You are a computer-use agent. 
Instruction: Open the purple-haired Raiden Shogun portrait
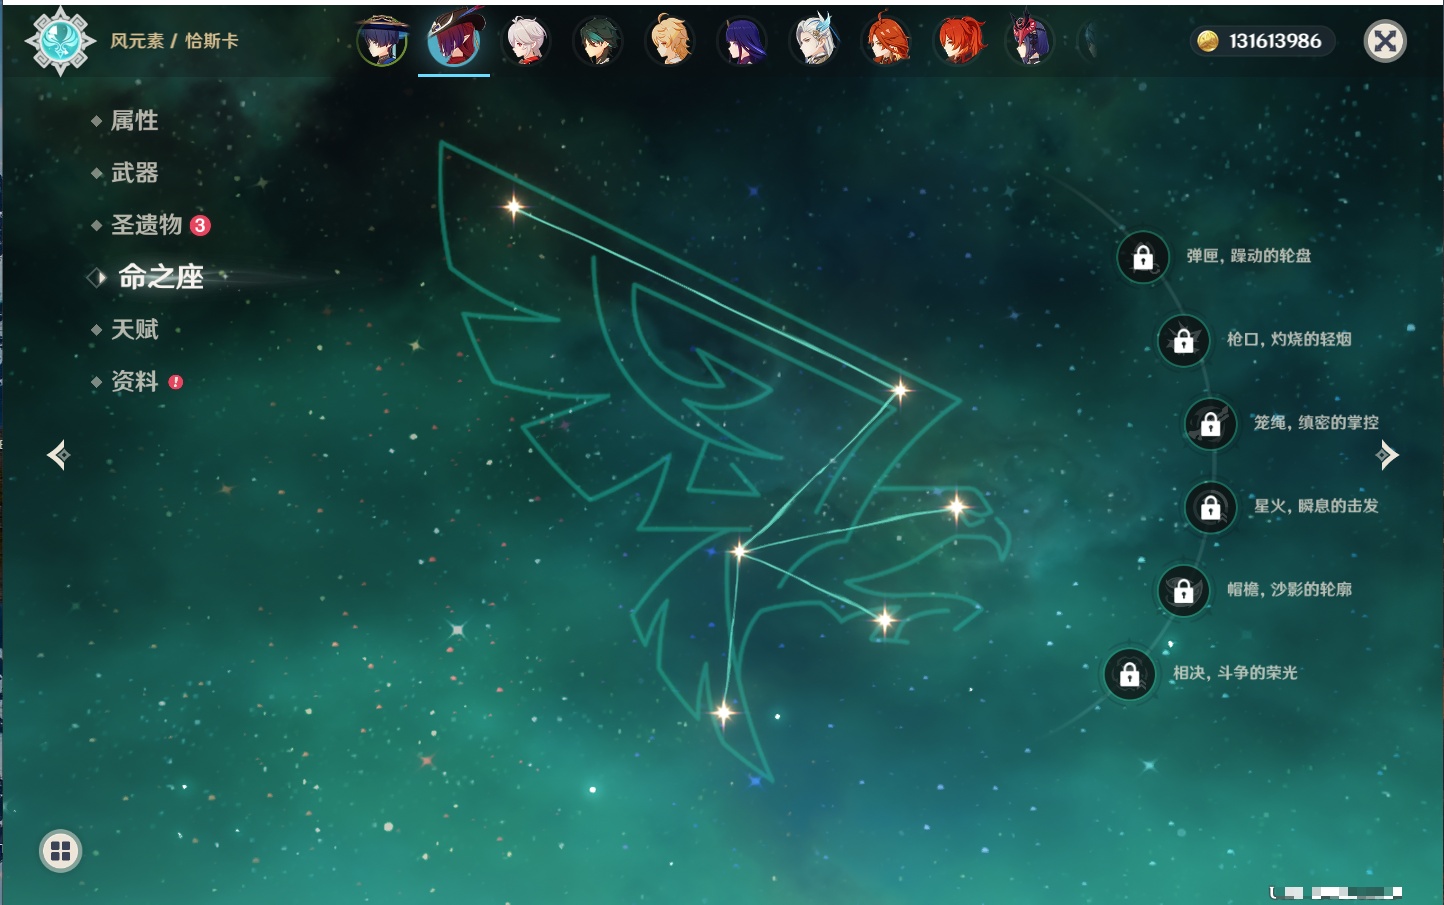[x=742, y=41]
